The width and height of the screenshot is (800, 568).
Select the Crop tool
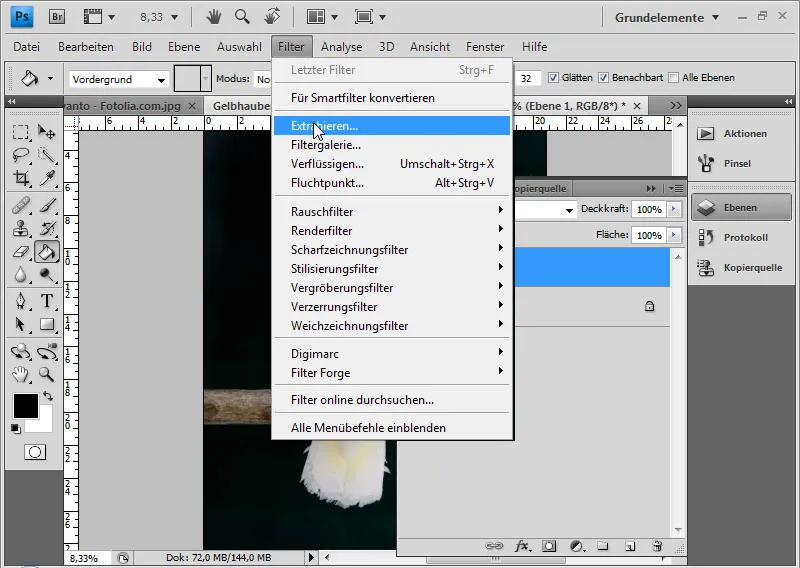click(x=21, y=179)
